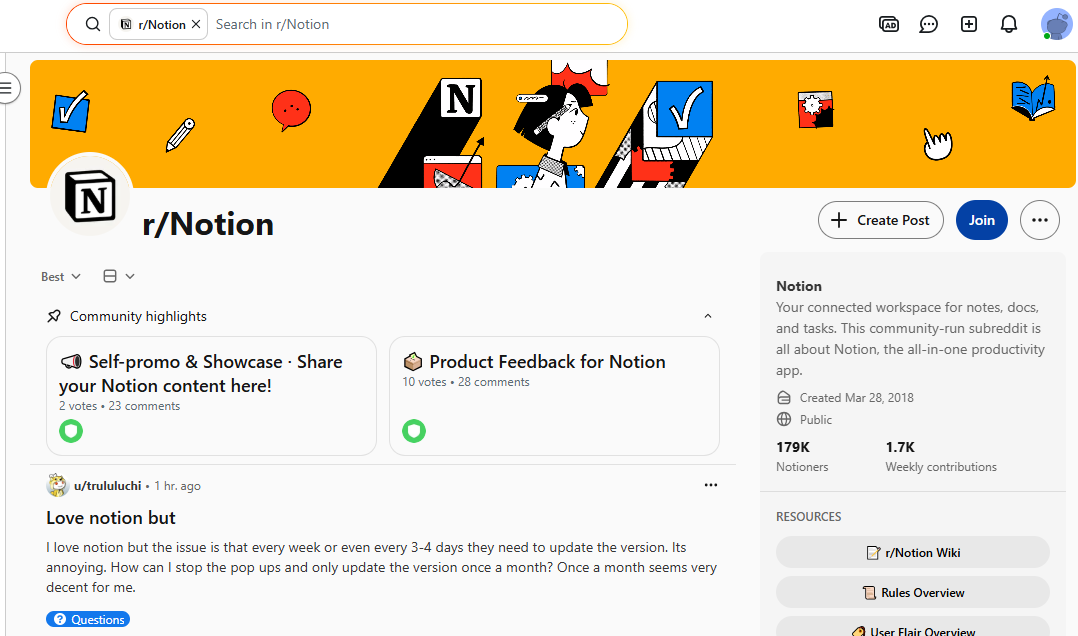Screen dimensions: 1078x636
Task: Open the notifications bell
Action: pos(1009,24)
